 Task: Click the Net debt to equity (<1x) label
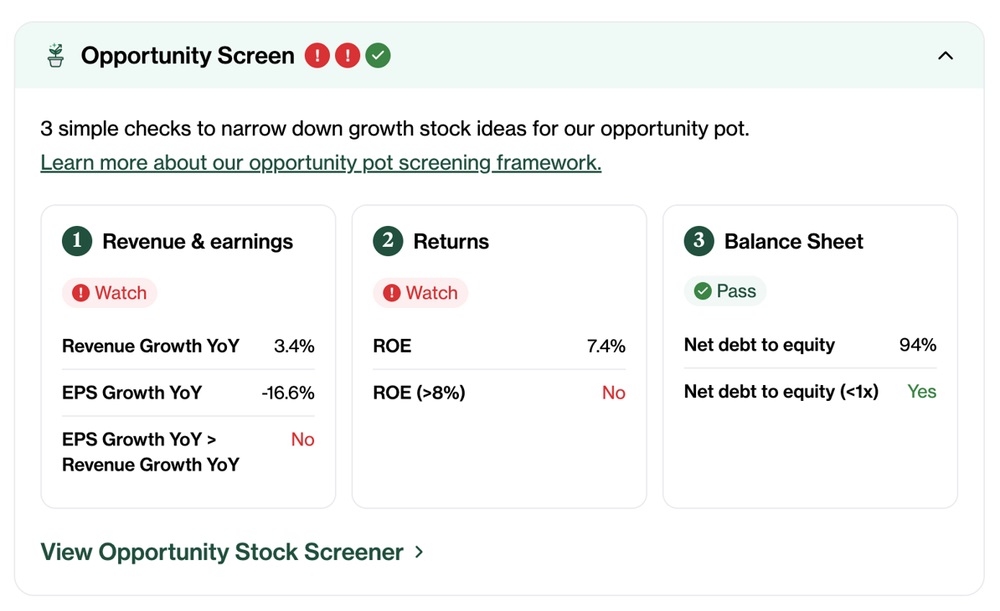click(781, 391)
